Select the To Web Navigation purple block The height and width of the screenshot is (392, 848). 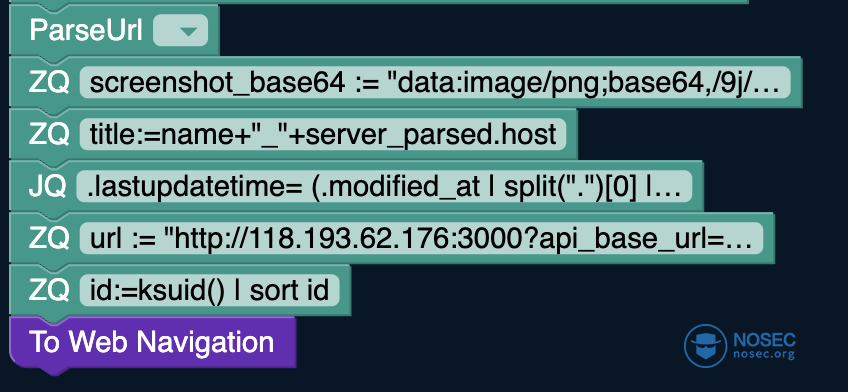pyautogui.click(x=153, y=342)
